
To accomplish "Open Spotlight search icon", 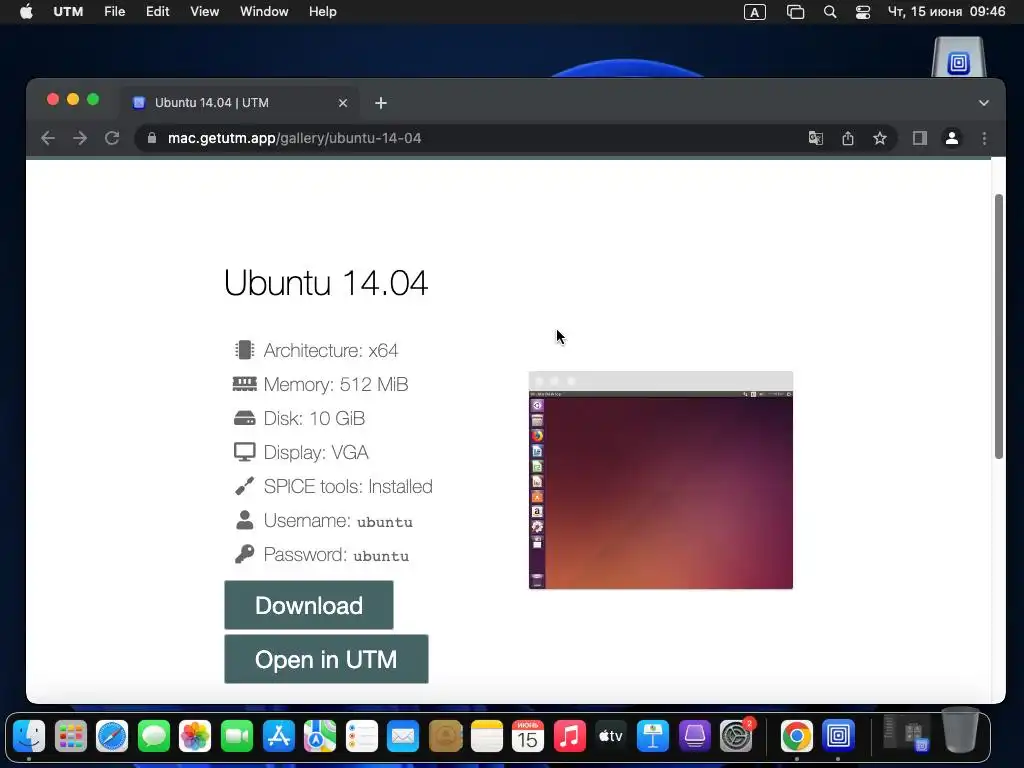I will (830, 12).
